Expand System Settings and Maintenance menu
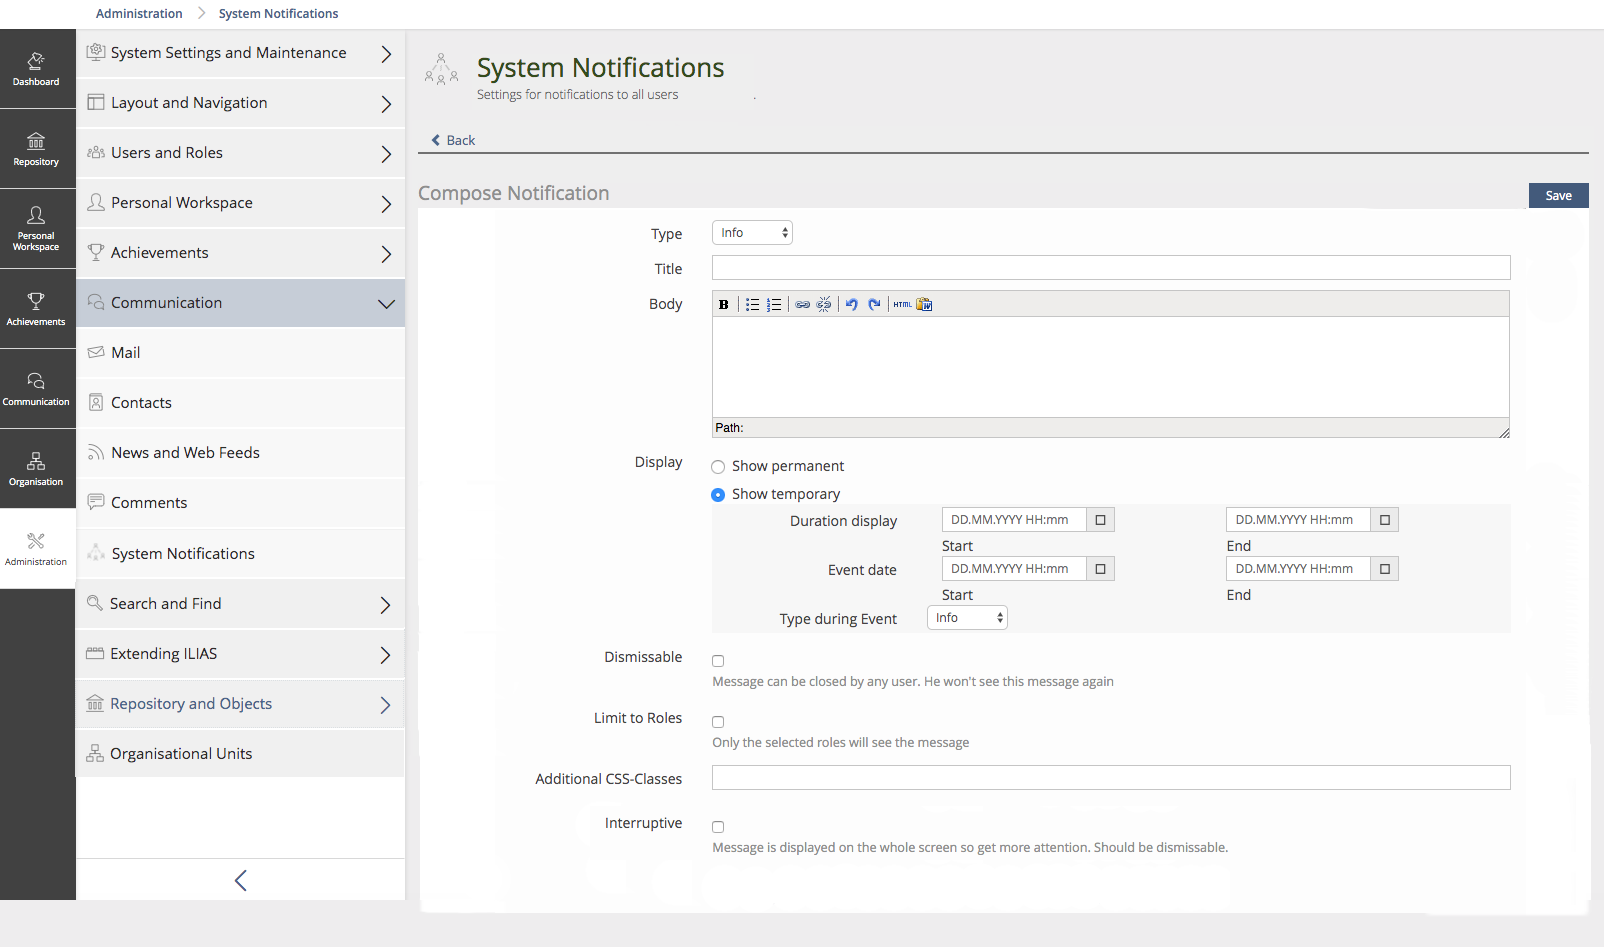1604x947 pixels. 240,53
